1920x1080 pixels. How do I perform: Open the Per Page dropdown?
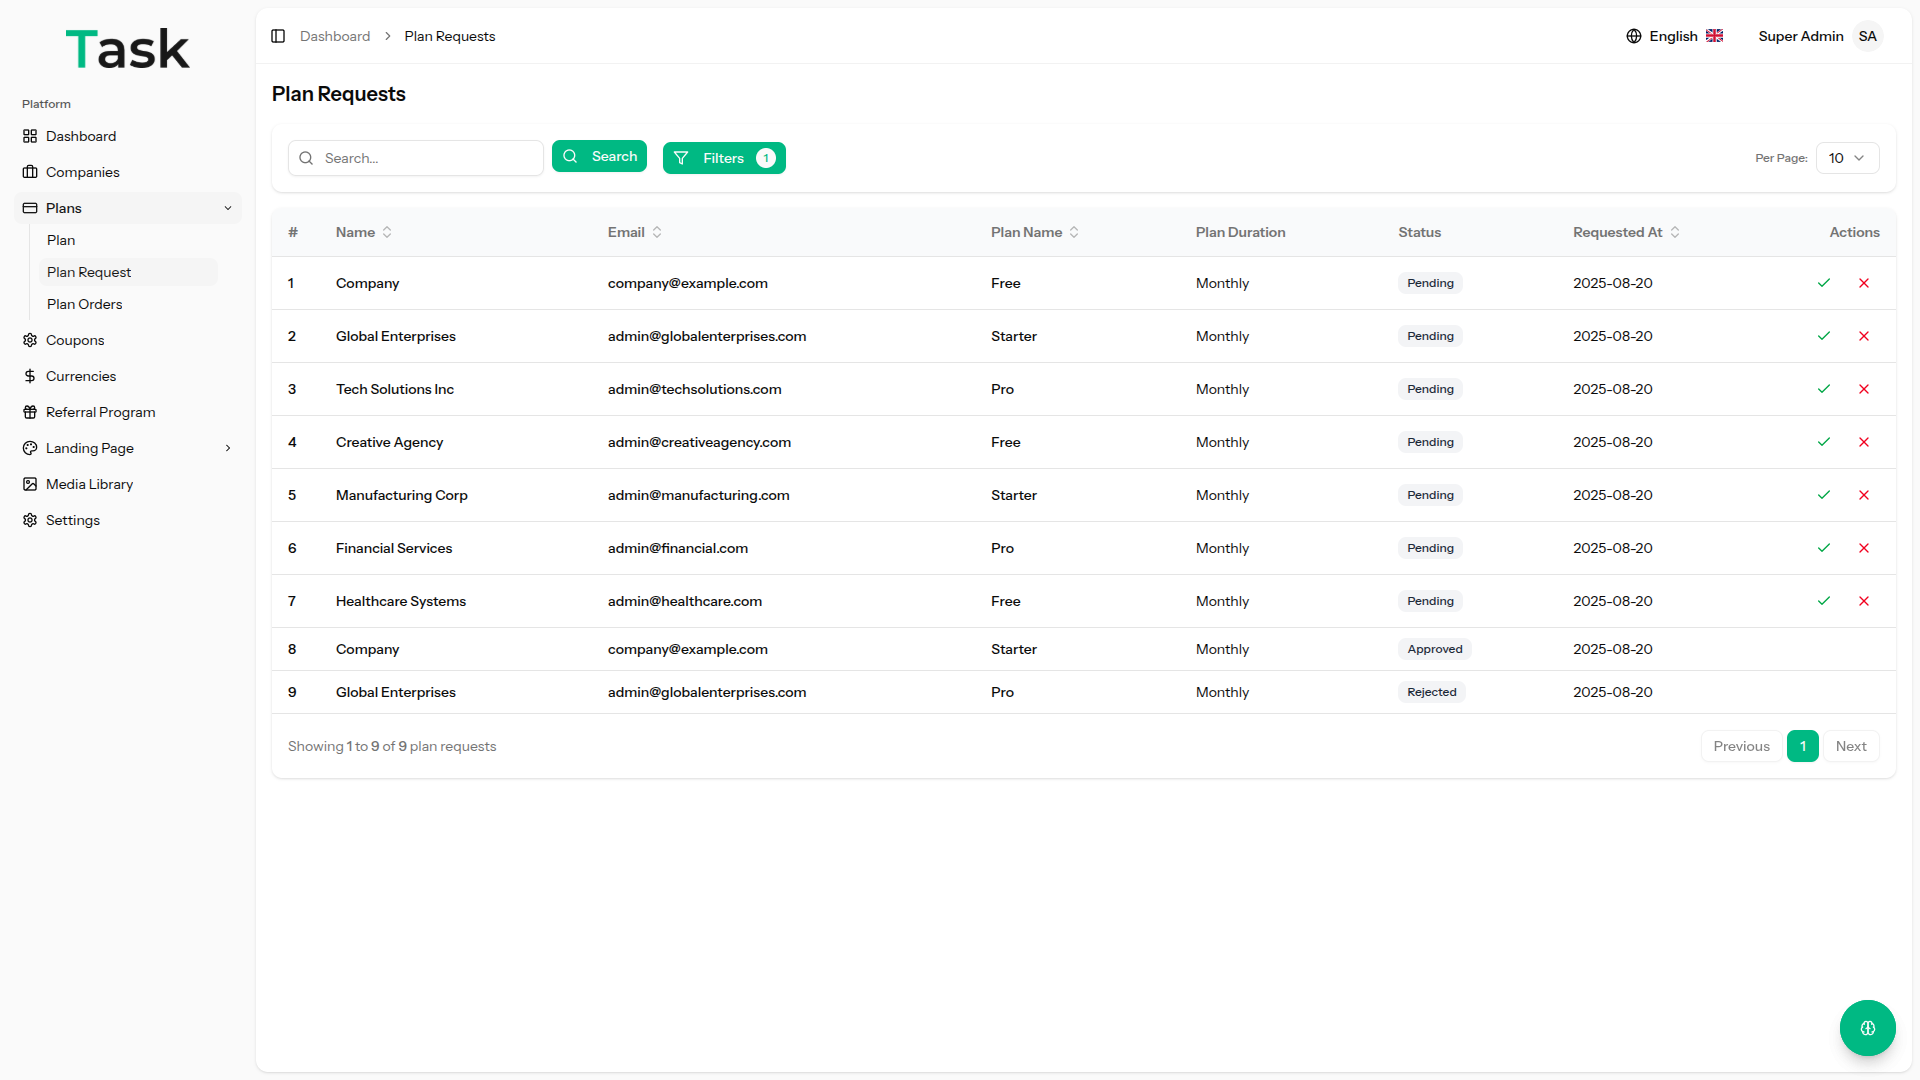coord(1847,158)
